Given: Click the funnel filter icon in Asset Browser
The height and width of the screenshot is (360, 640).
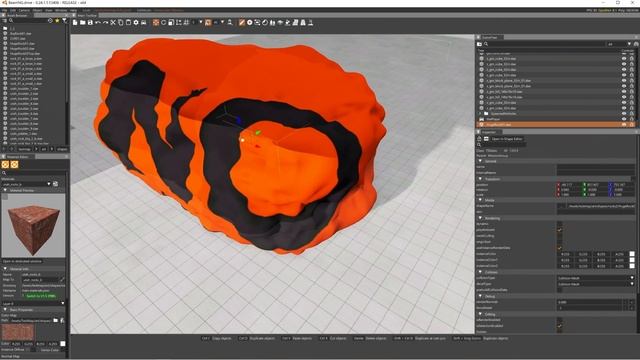Looking at the screenshot, I should pyautogui.click(x=64, y=20).
